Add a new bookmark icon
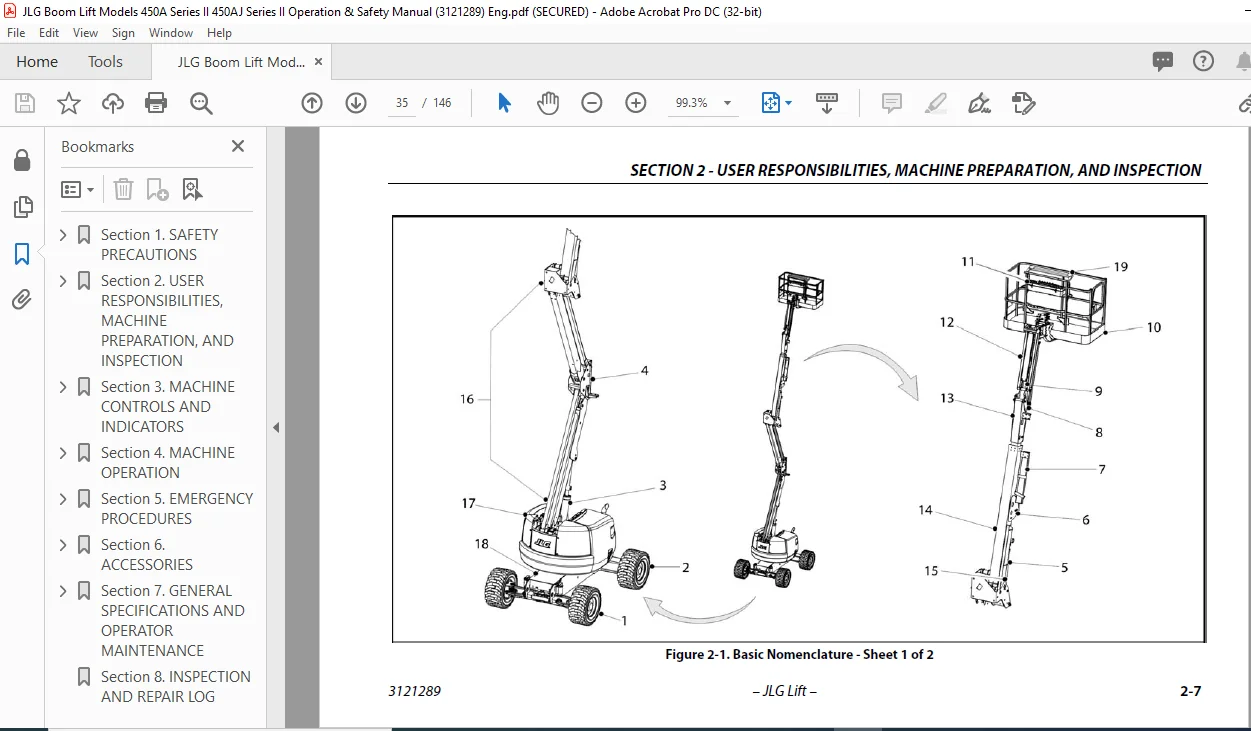The image size is (1251, 731). 157,189
